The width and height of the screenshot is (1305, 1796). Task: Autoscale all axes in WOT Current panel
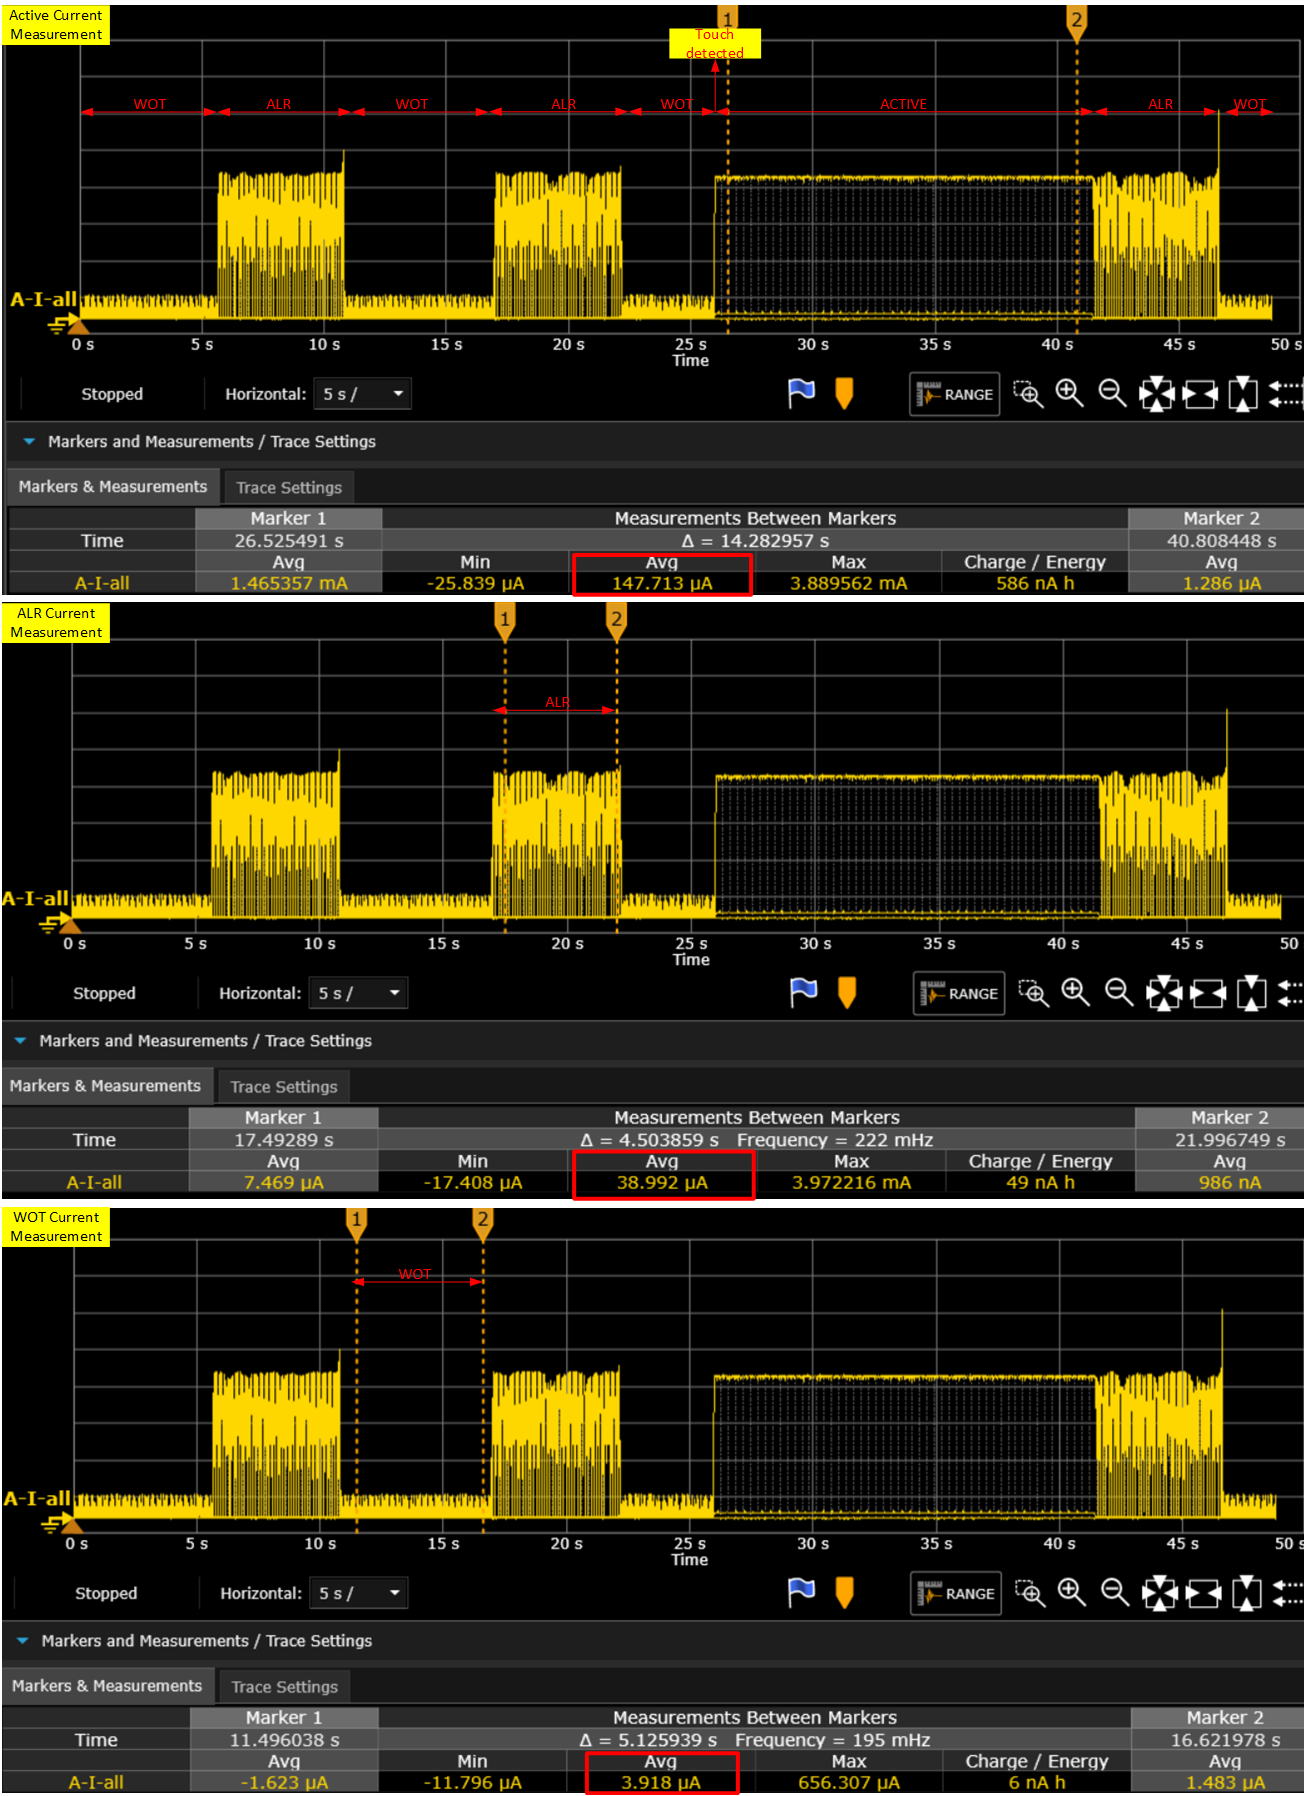[1160, 1593]
